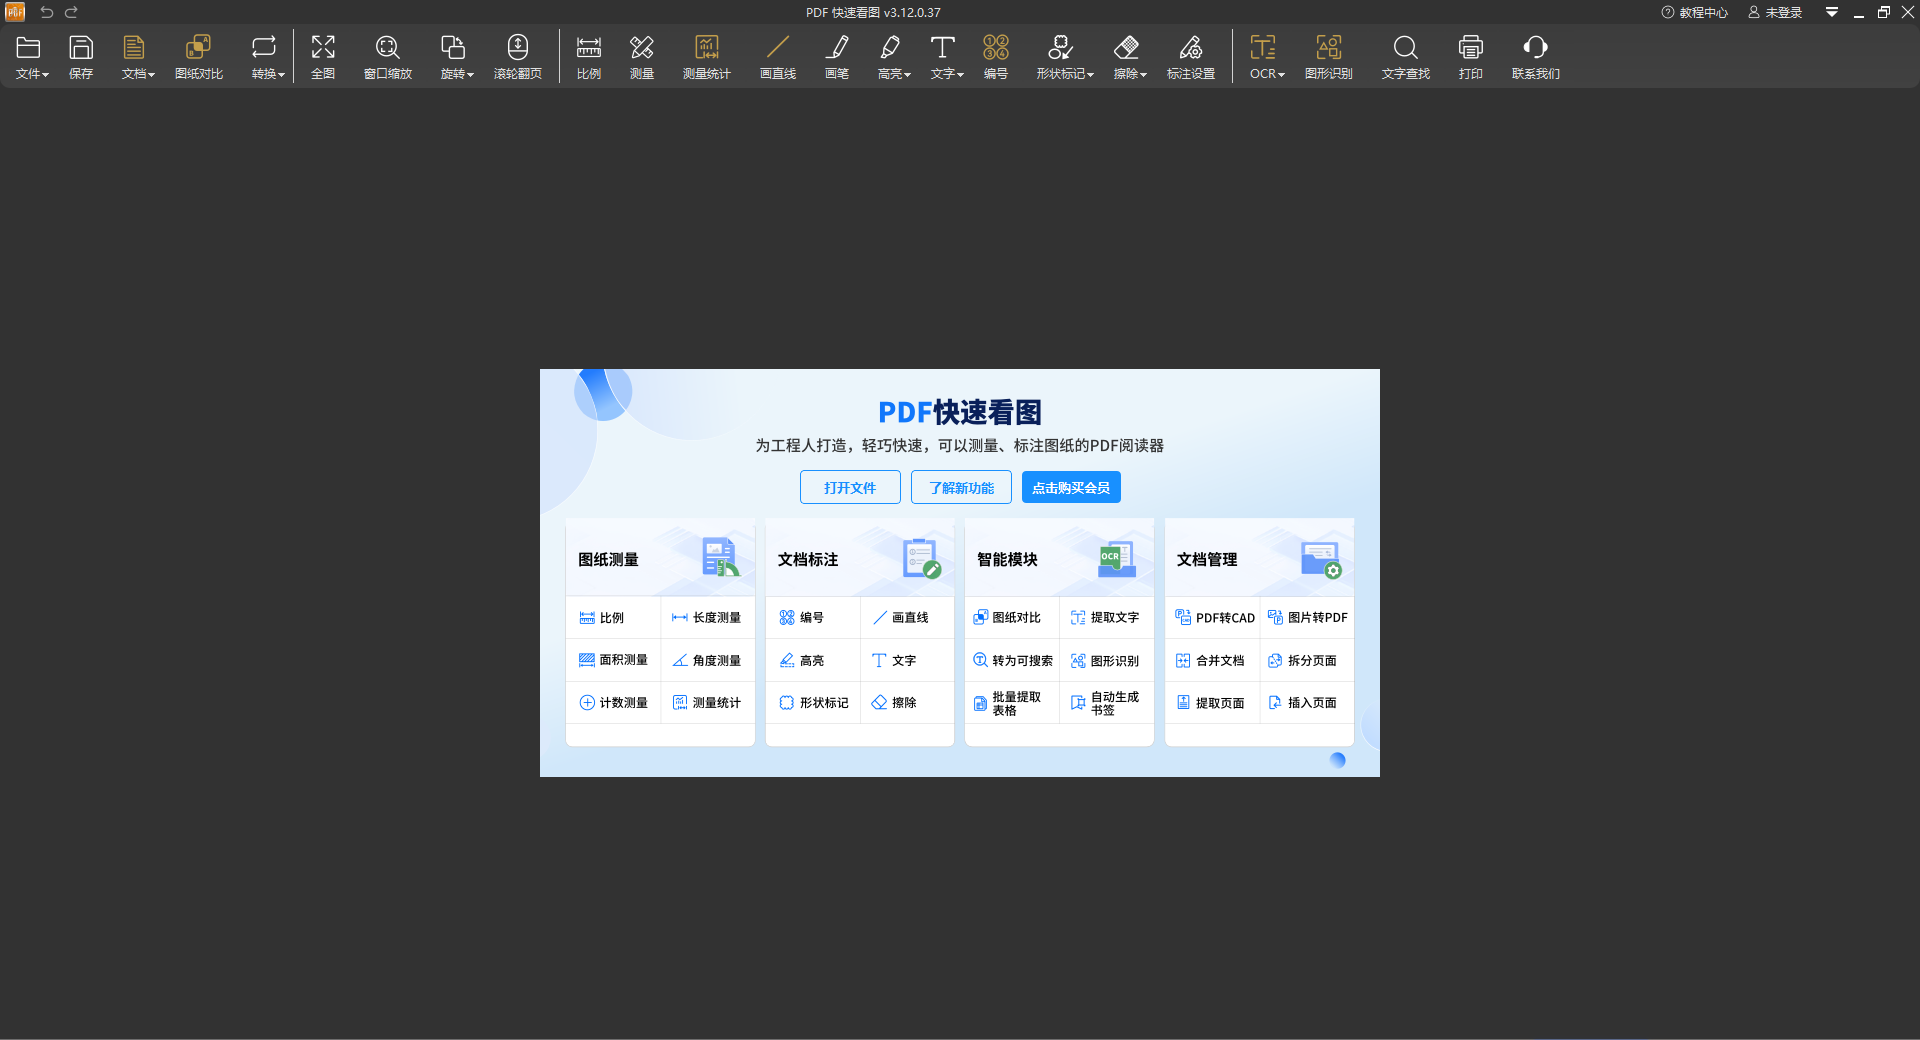Expand the Document (文档) dropdown
Image resolution: width=1920 pixels, height=1040 pixels.
[x=138, y=57]
